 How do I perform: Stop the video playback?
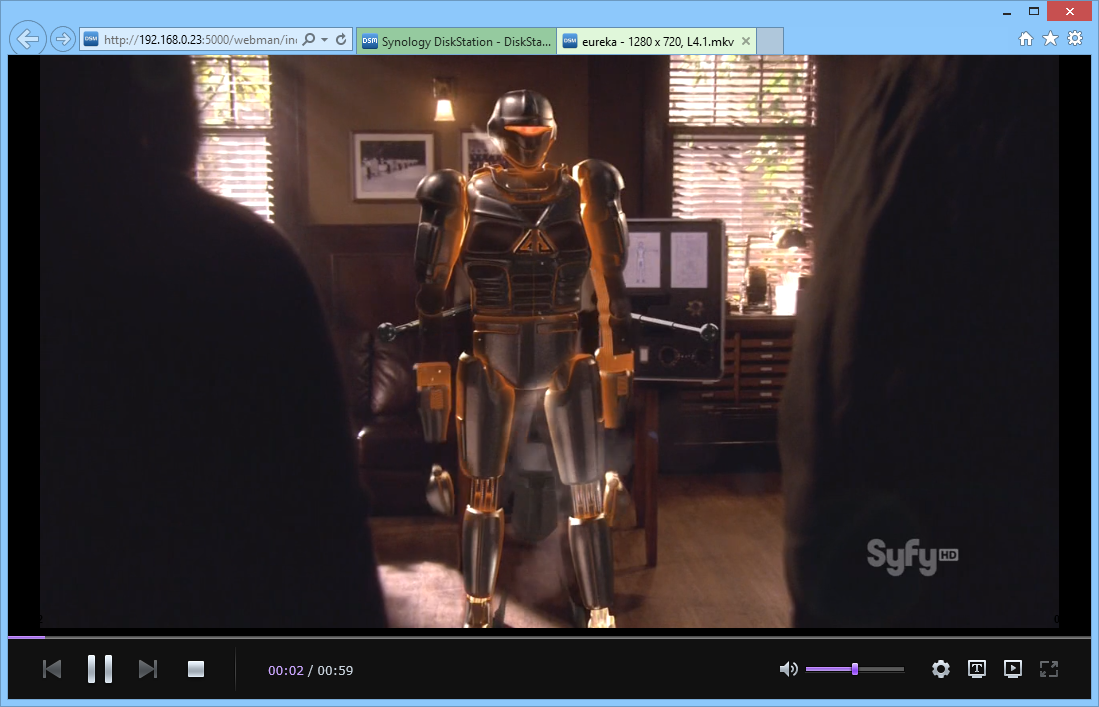(196, 669)
